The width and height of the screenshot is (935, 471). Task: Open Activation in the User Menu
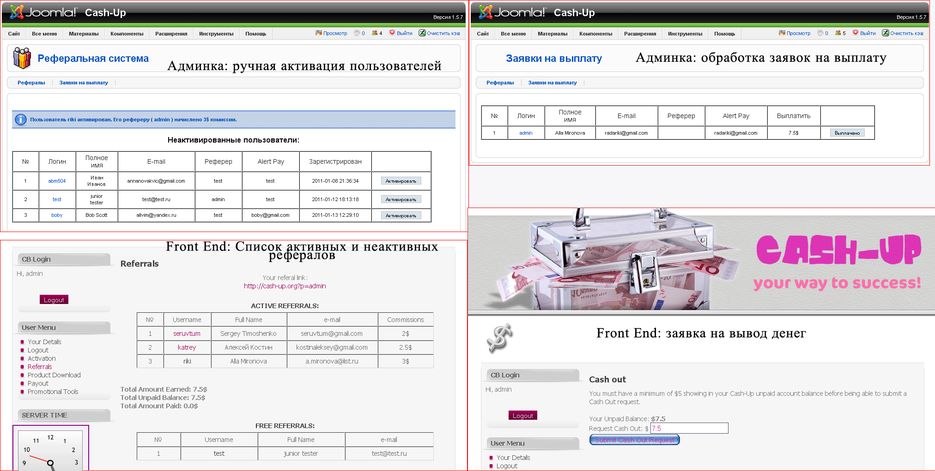click(41, 359)
